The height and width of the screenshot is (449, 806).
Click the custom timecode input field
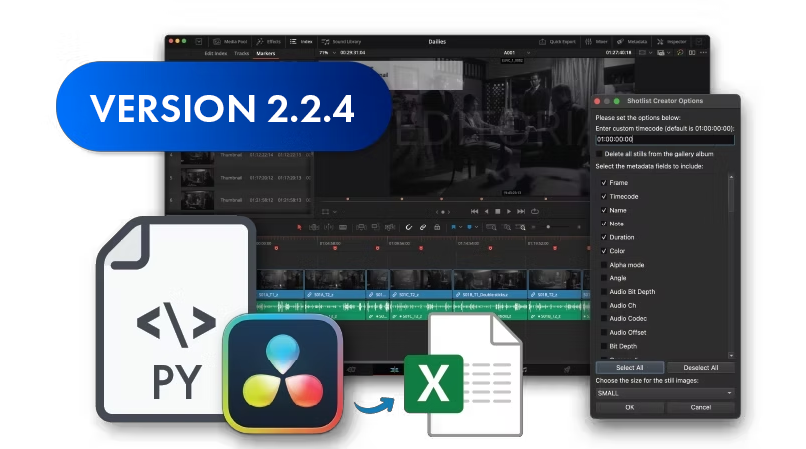point(665,139)
